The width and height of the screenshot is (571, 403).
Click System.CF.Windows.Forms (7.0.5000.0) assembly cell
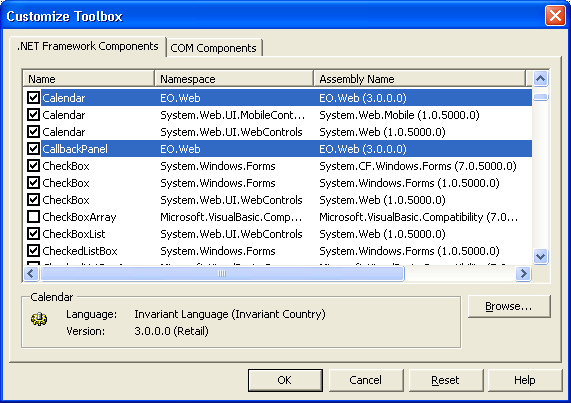(418, 166)
